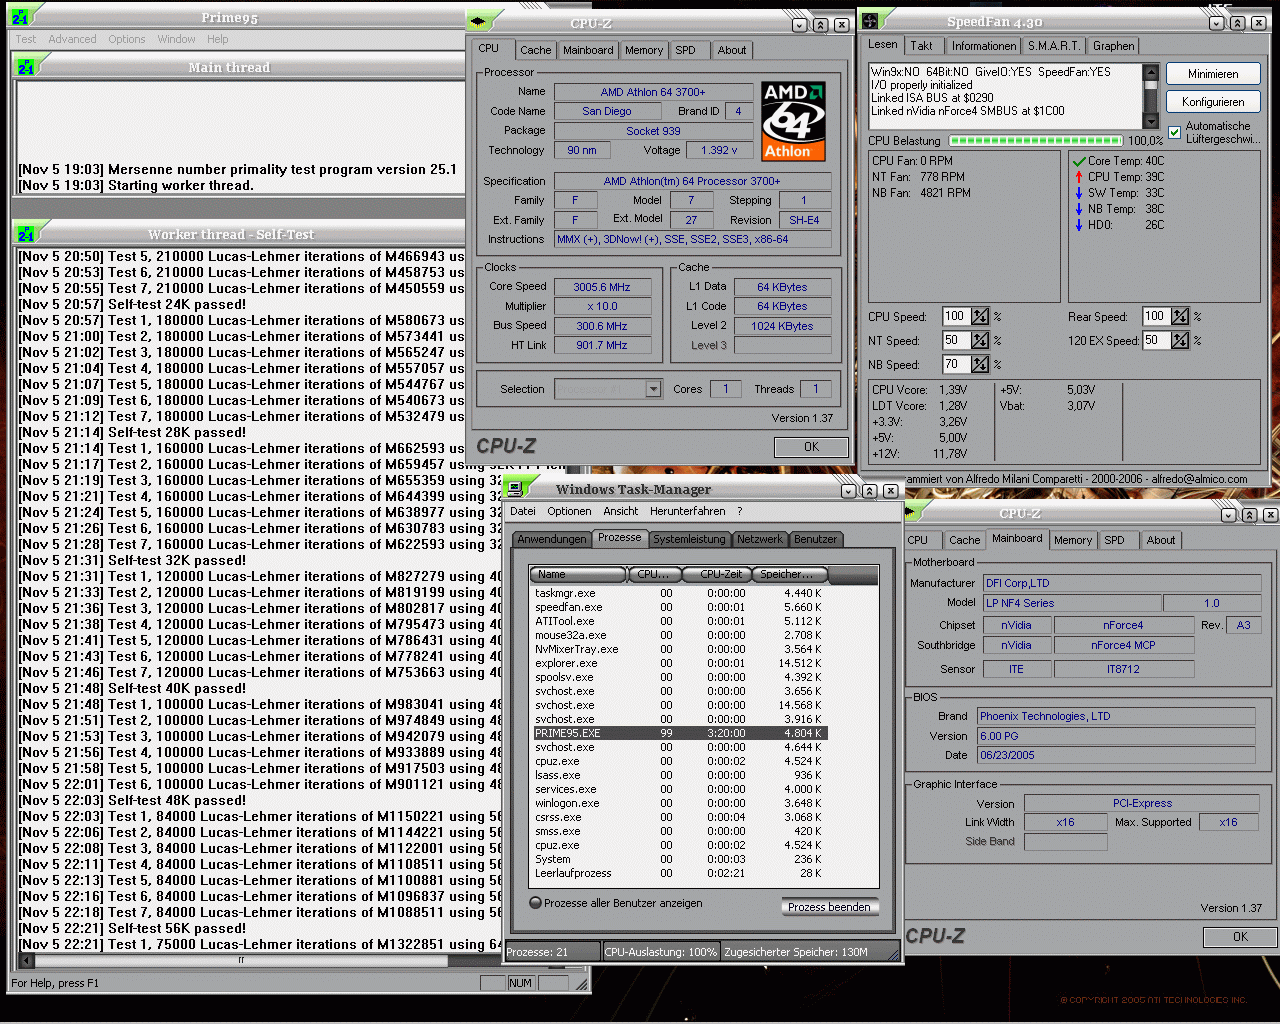Open the Ansicht menu in Task-Manager
This screenshot has width=1280, height=1024.
click(620, 511)
